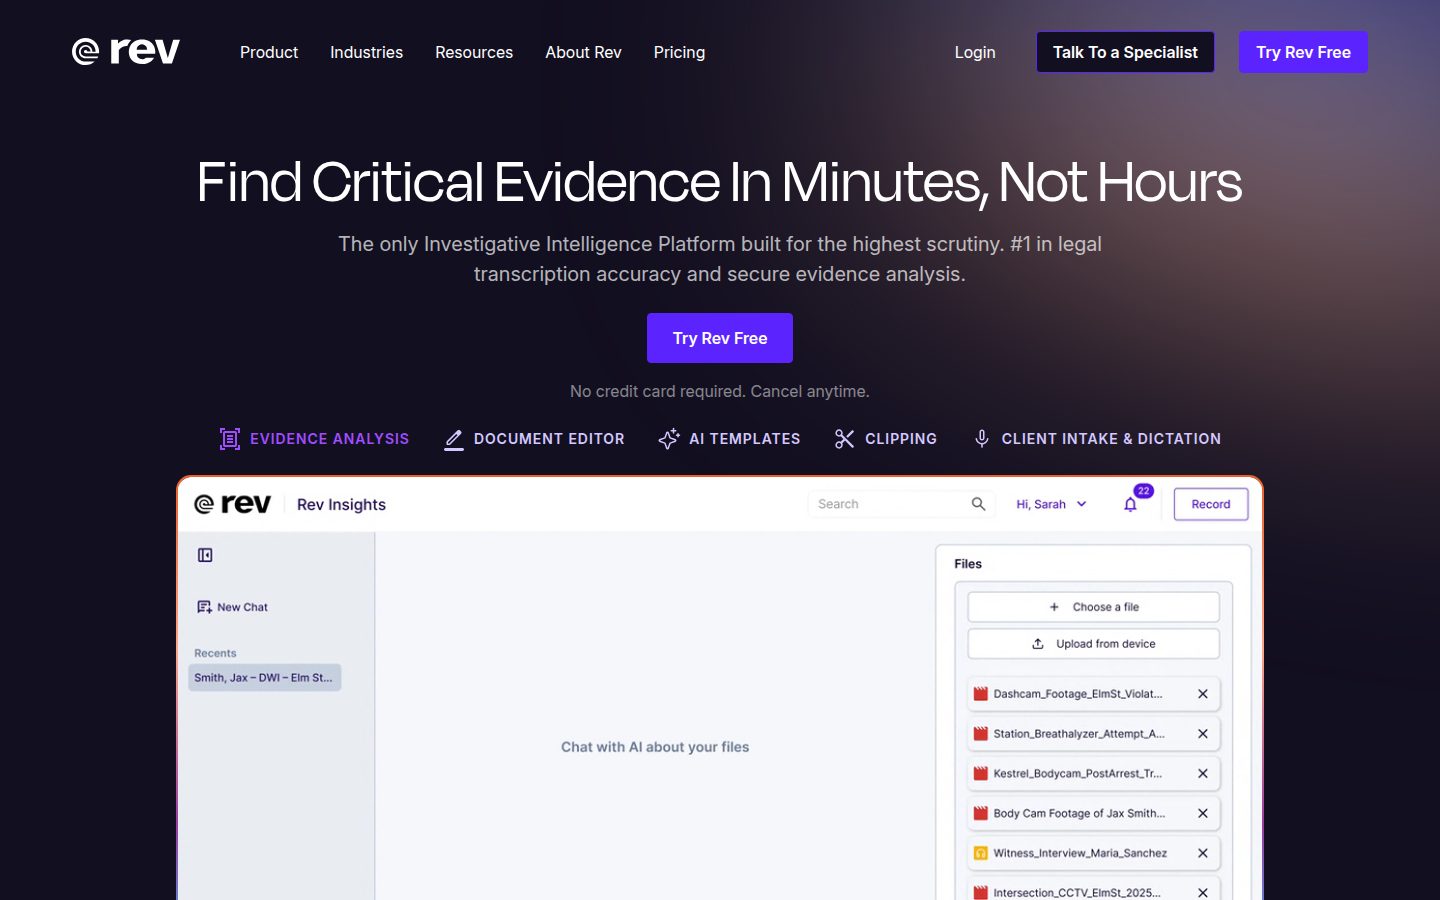
Task: Collapse the sidebar with the panel icon
Action: click(205, 555)
